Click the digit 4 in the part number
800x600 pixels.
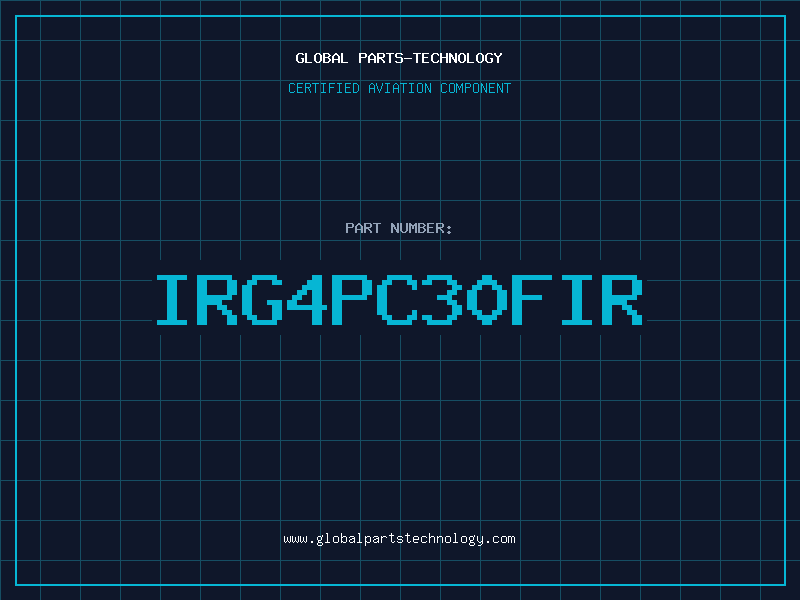[x=307, y=300]
